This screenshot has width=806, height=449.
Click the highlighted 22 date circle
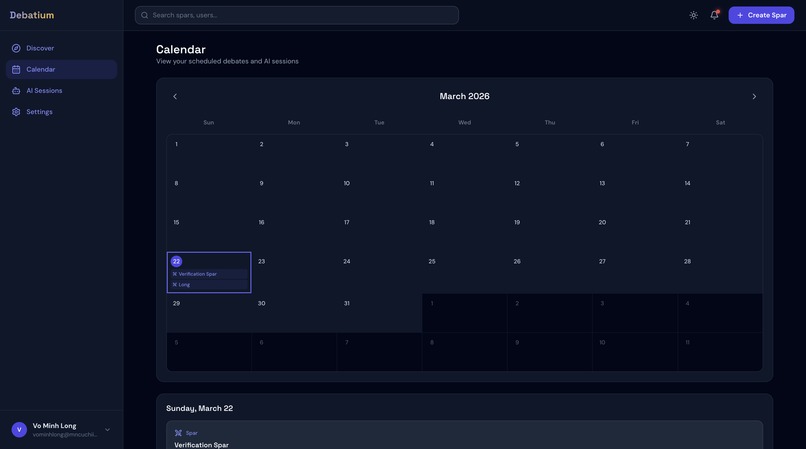pyautogui.click(x=176, y=261)
